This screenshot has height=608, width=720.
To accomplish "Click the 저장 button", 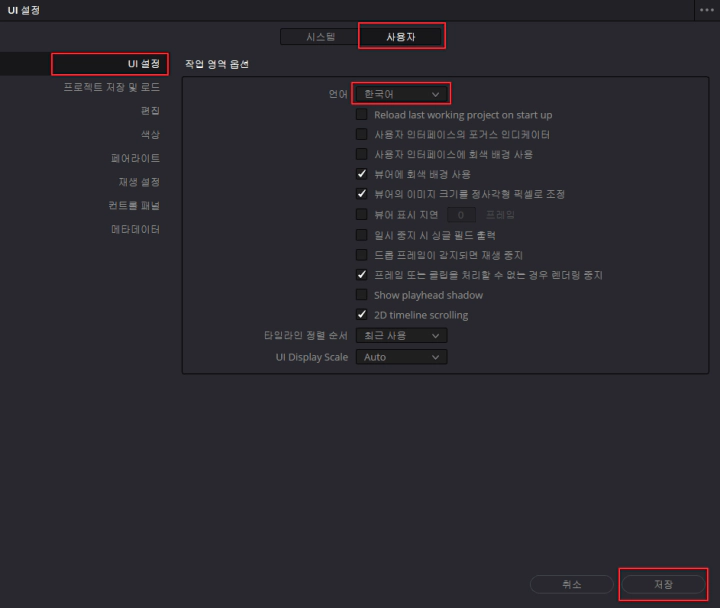I will coord(663,584).
